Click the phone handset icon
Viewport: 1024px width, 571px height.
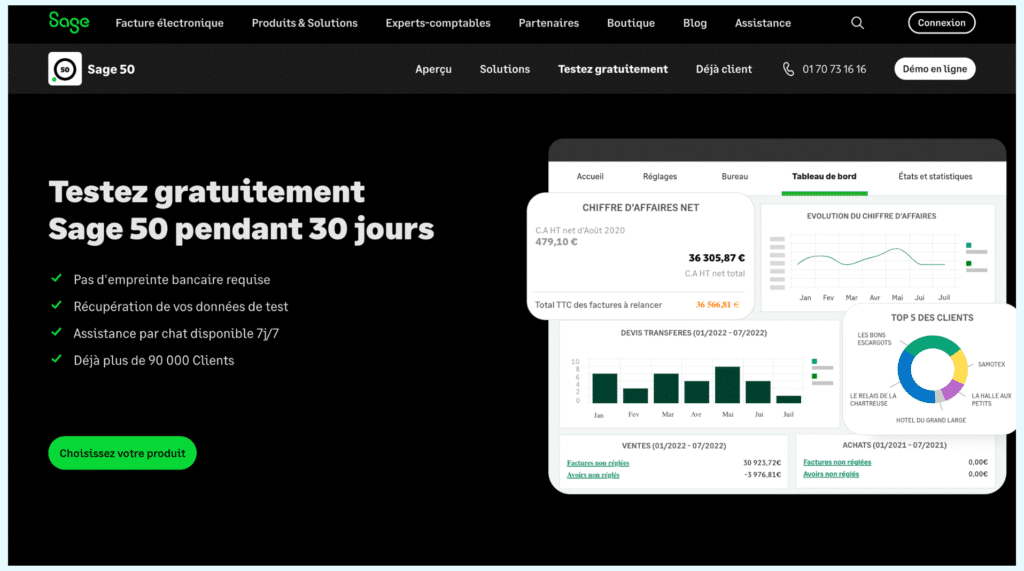pyautogui.click(x=788, y=69)
